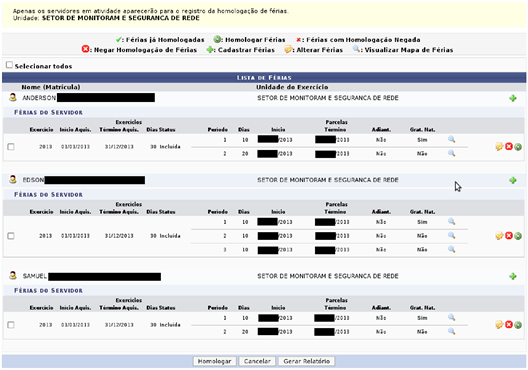Click ANDERSON's user profile icon
Image resolution: width=528 pixels, height=370 pixels.
(13, 98)
